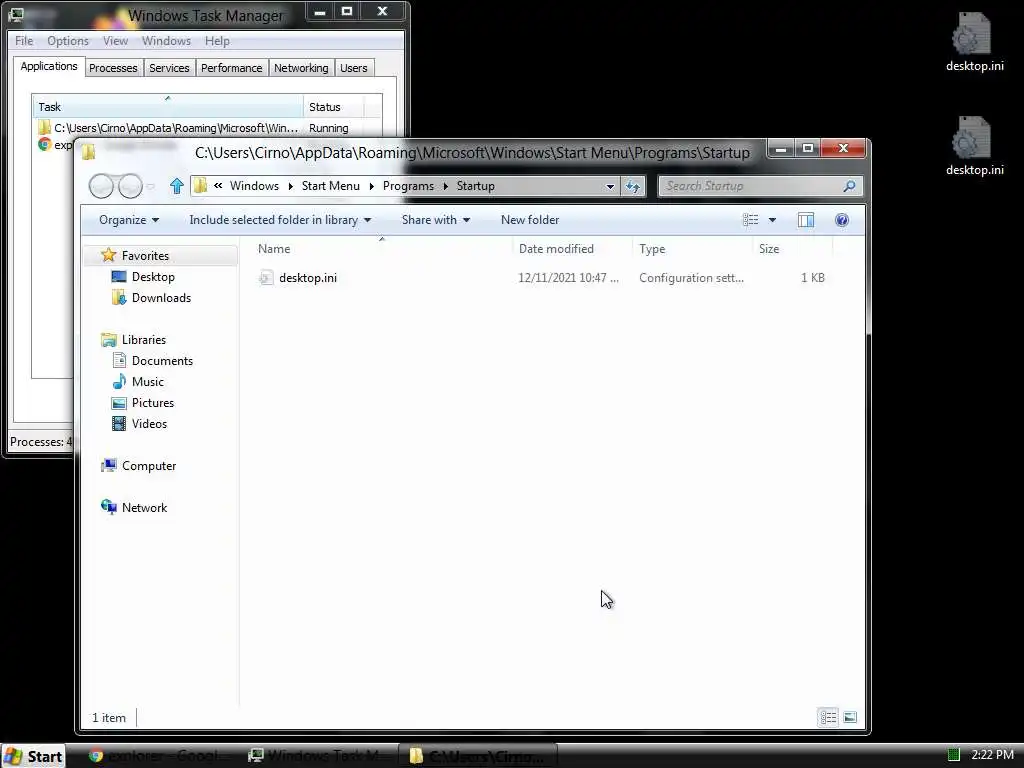
Task: Click the Status column header in Task Manager
Action: [333, 106]
